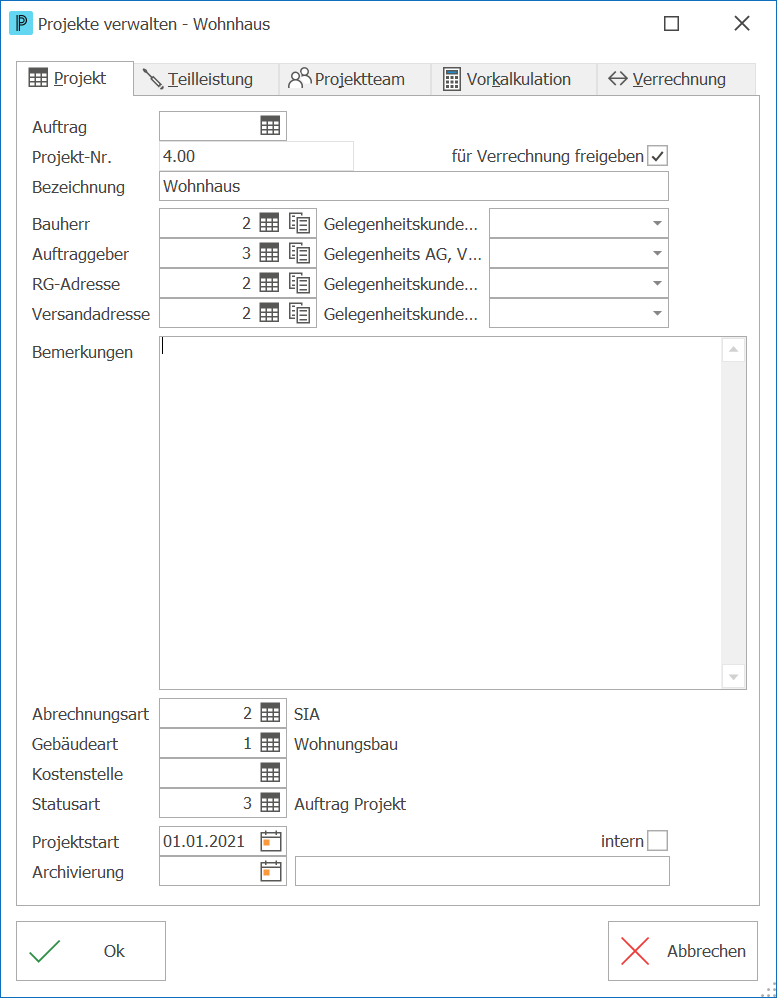Open the Auftraggeber address details icon
Image resolution: width=777 pixels, height=998 pixels.
[x=300, y=253]
